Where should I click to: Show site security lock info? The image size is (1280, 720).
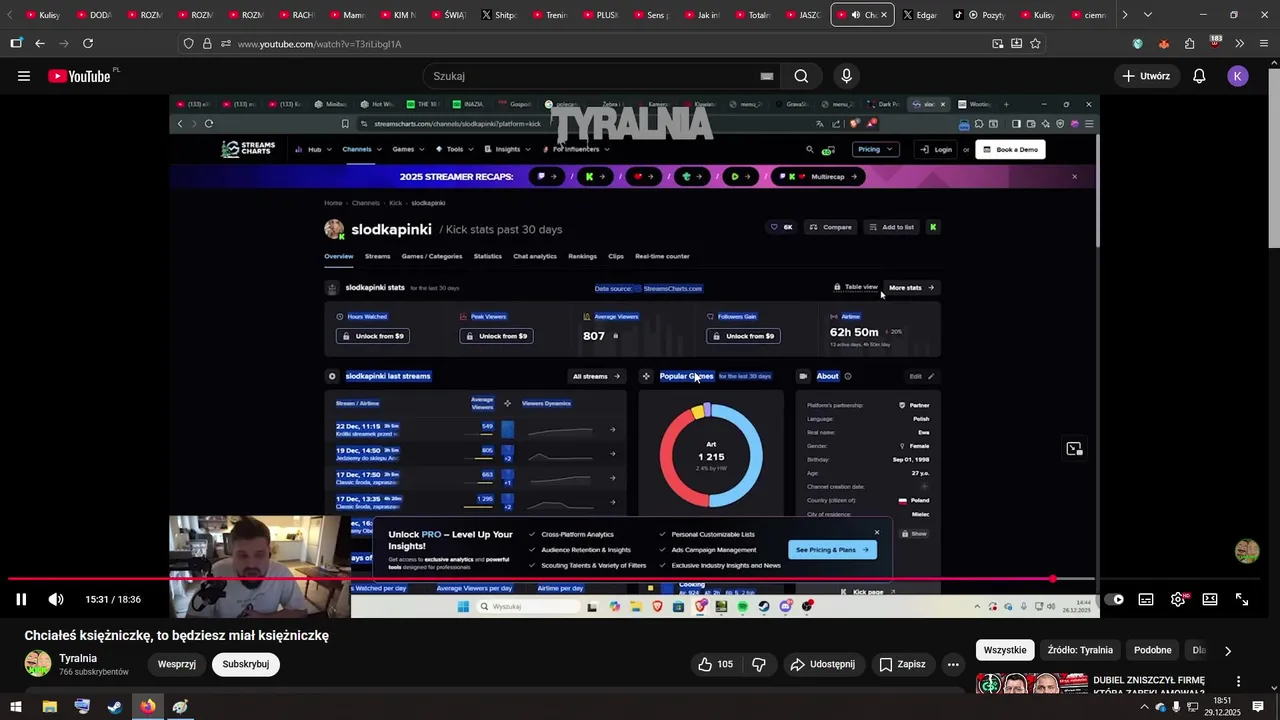click(207, 44)
